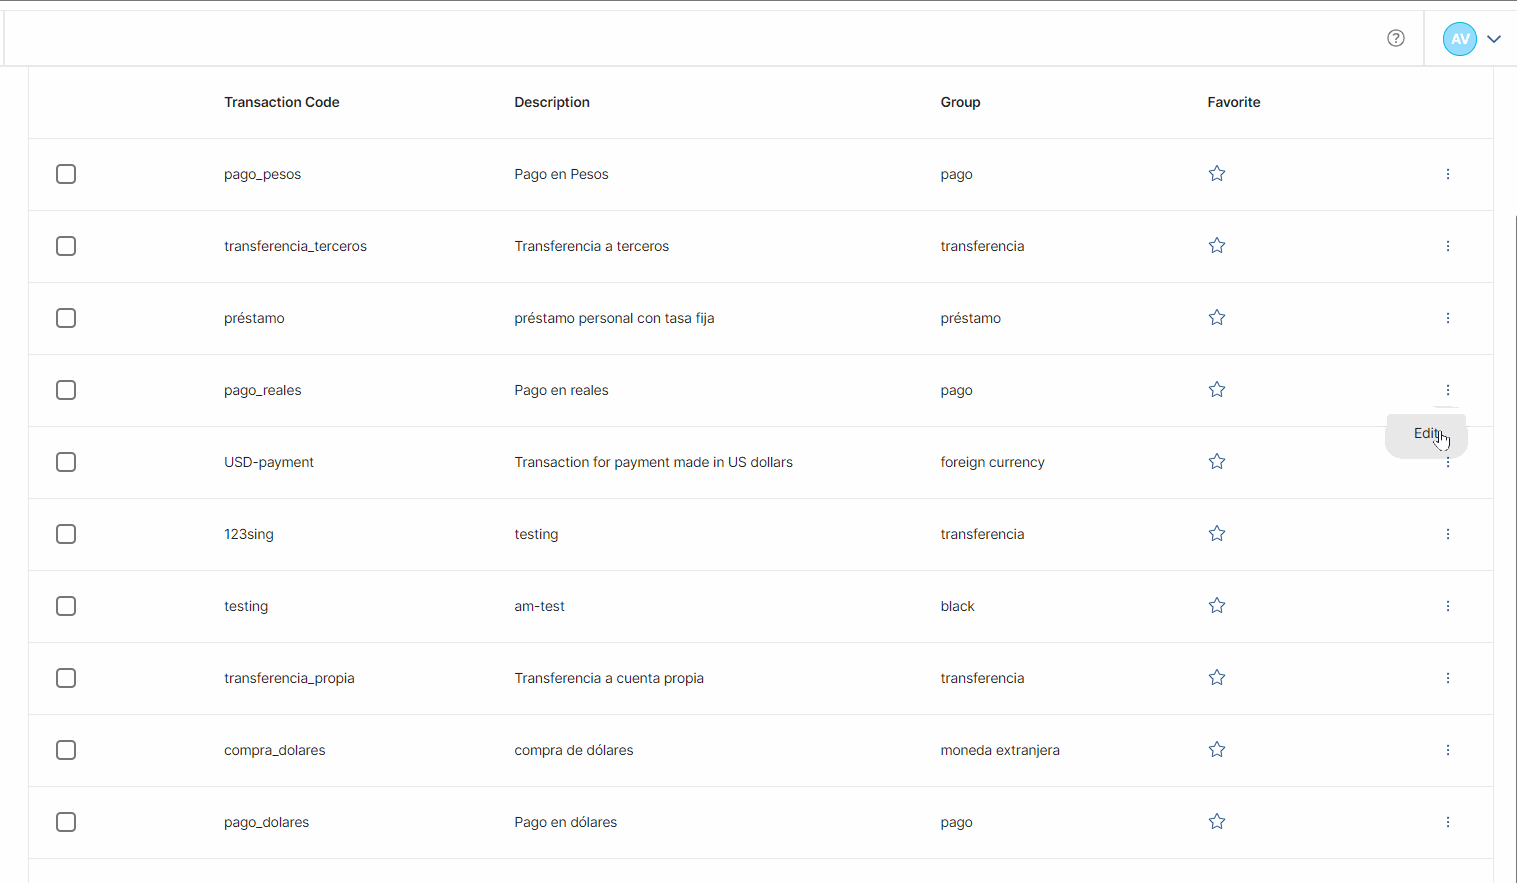Expand the user account dropdown chevron
1517x883 pixels.
(x=1494, y=39)
